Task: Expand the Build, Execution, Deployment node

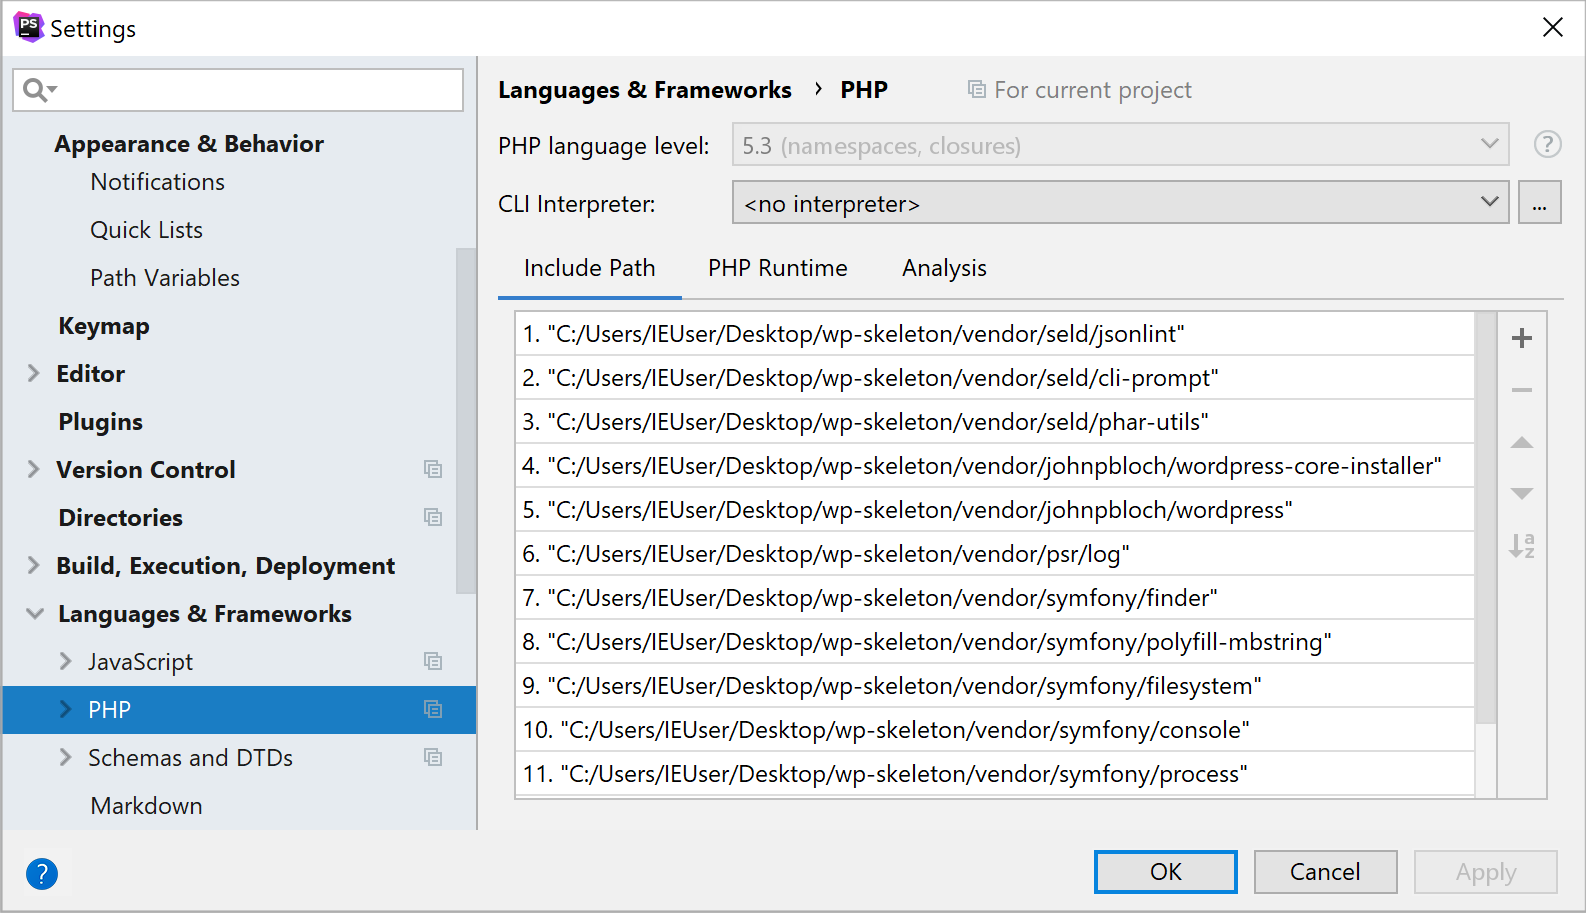Action: pyautogui.click(x=34, y=566)
